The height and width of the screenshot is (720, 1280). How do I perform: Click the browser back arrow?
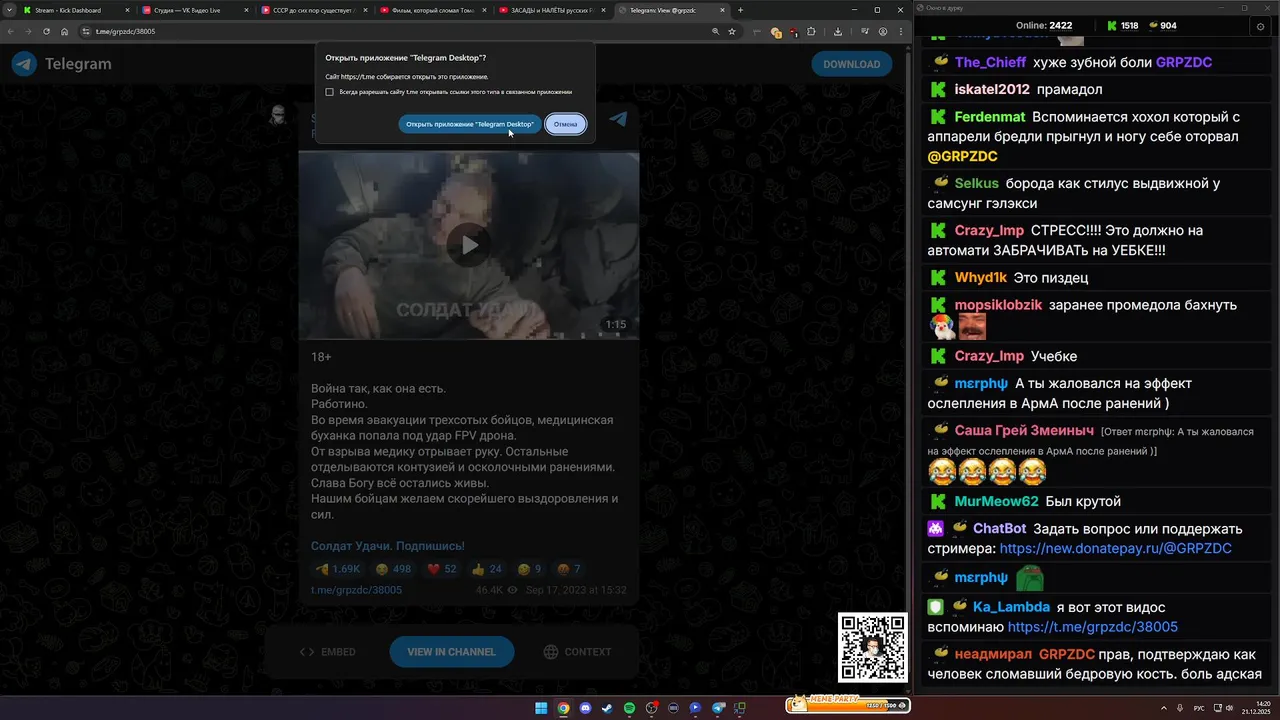pyautogui.click(x=11, y=31)
